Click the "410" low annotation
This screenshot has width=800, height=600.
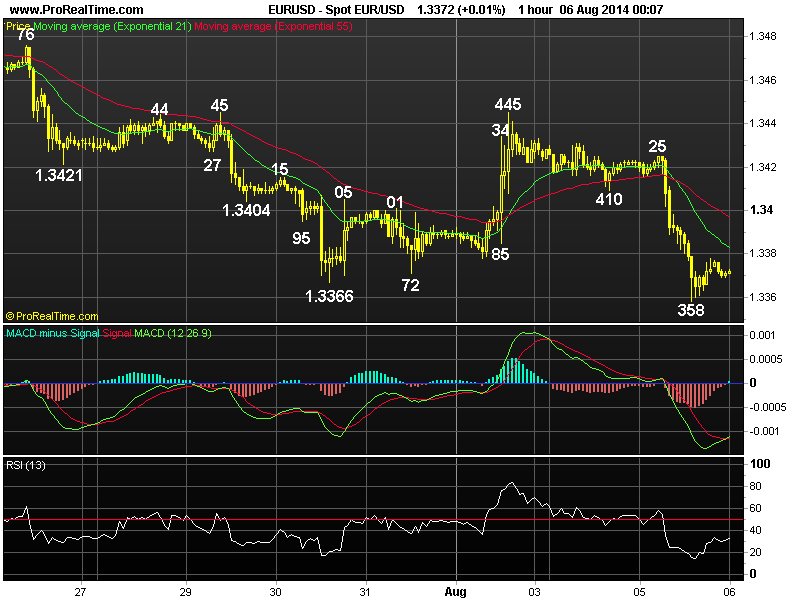(x=609, y=199)
